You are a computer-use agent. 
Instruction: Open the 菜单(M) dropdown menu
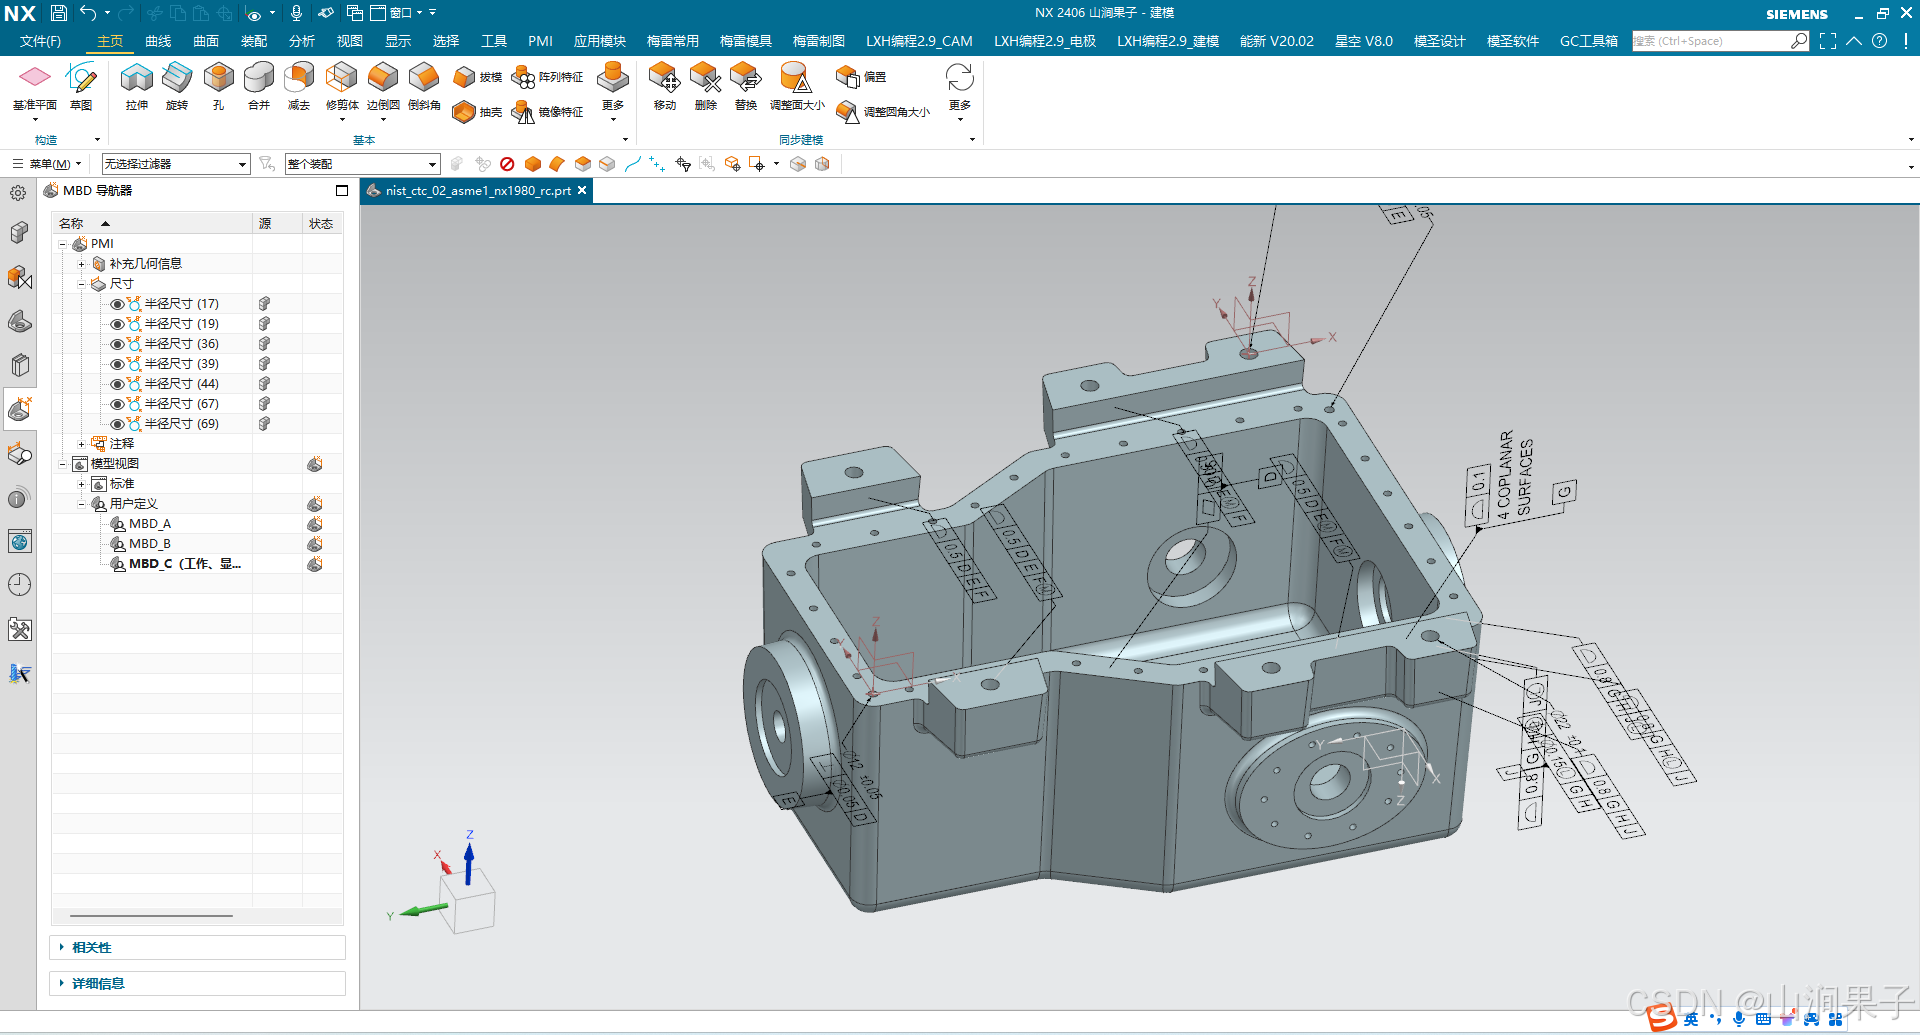pos(47,164)
